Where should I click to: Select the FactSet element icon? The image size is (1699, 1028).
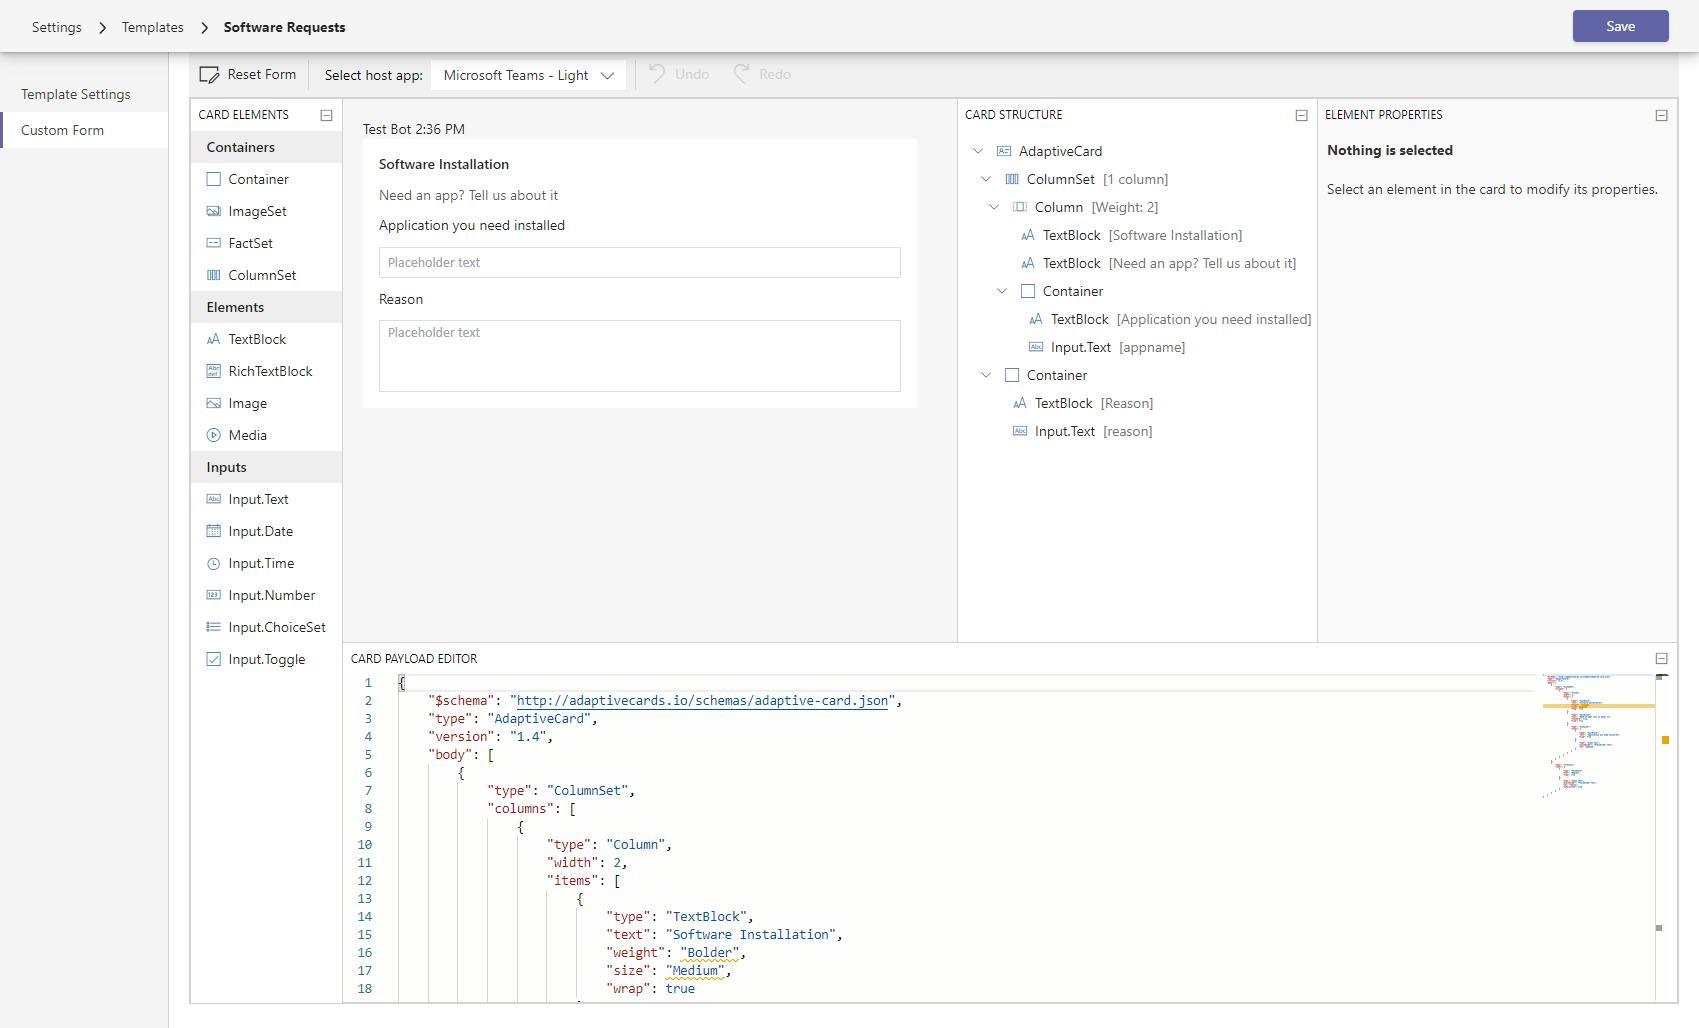213,243
